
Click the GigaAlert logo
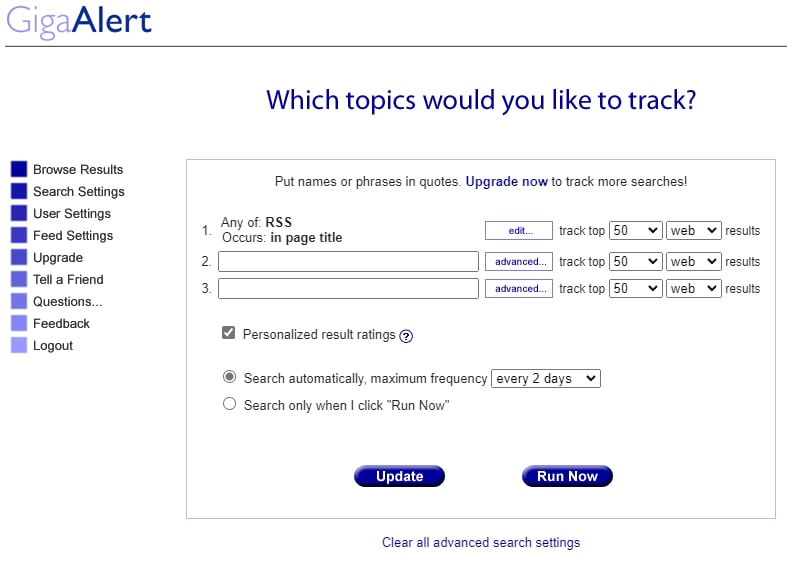(x=79, y=21)
